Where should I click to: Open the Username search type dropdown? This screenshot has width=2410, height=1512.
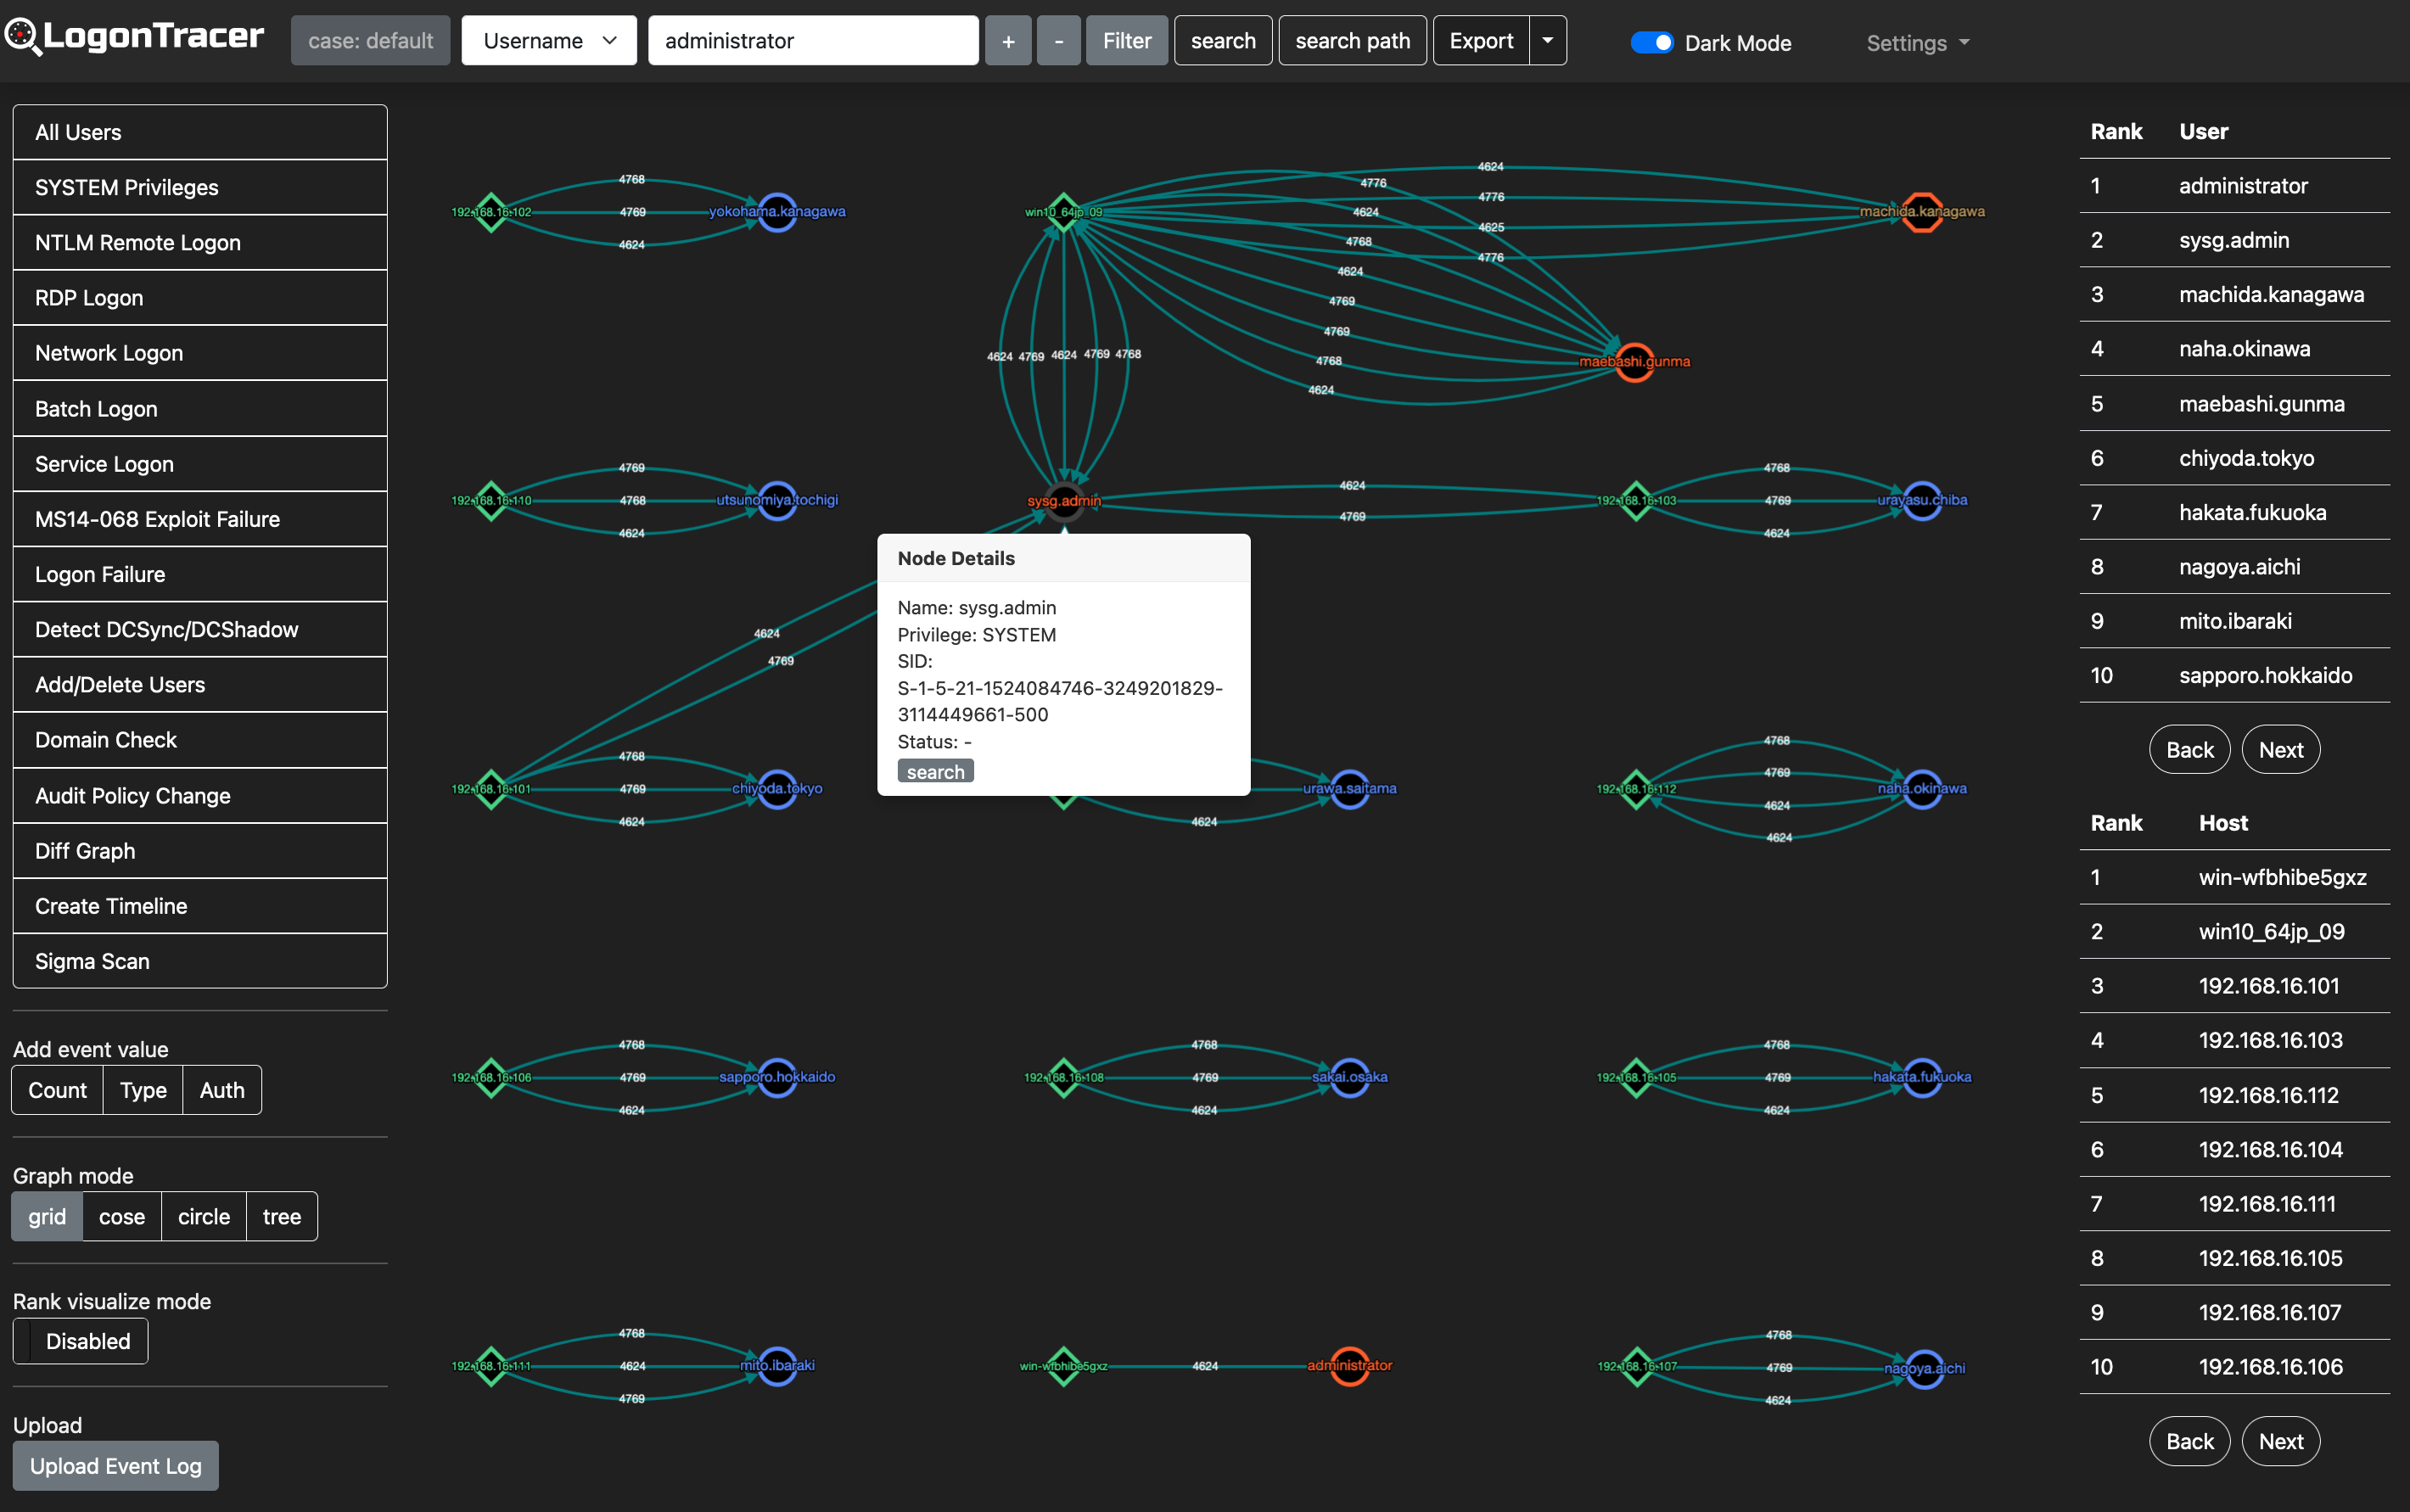pos(549,41)
